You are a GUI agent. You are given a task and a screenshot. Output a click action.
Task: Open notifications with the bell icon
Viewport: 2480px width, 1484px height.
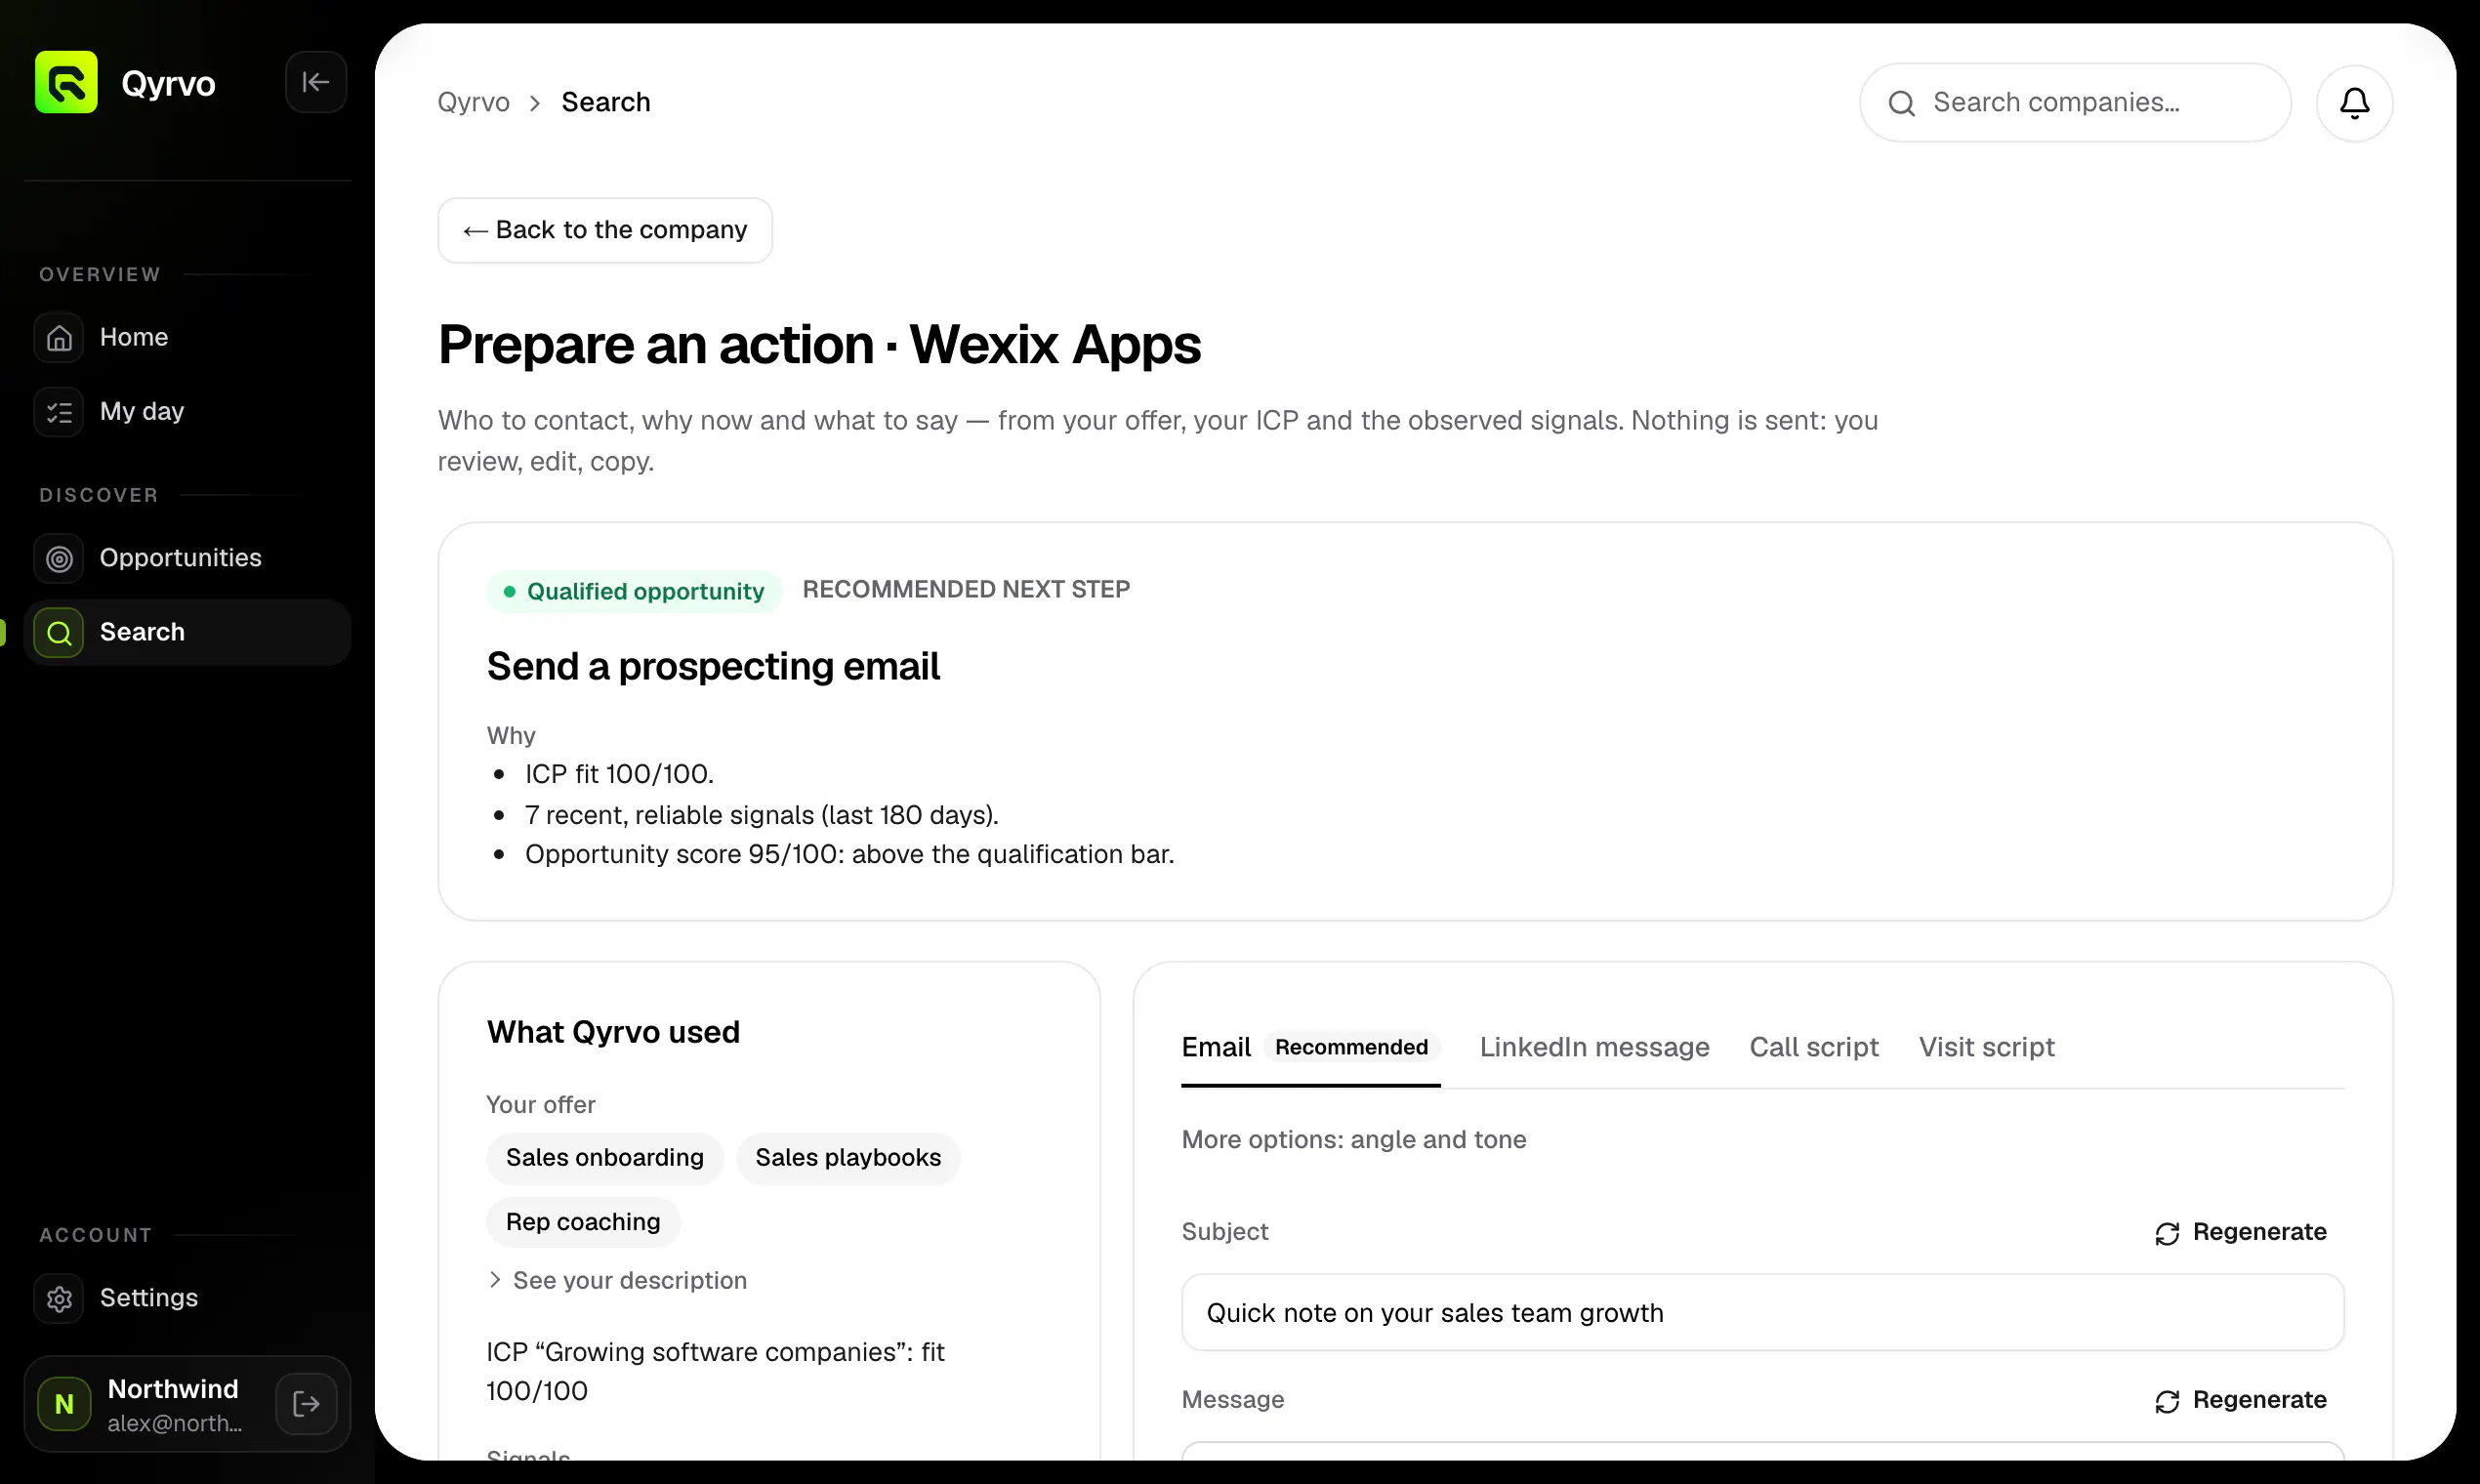2354,102
